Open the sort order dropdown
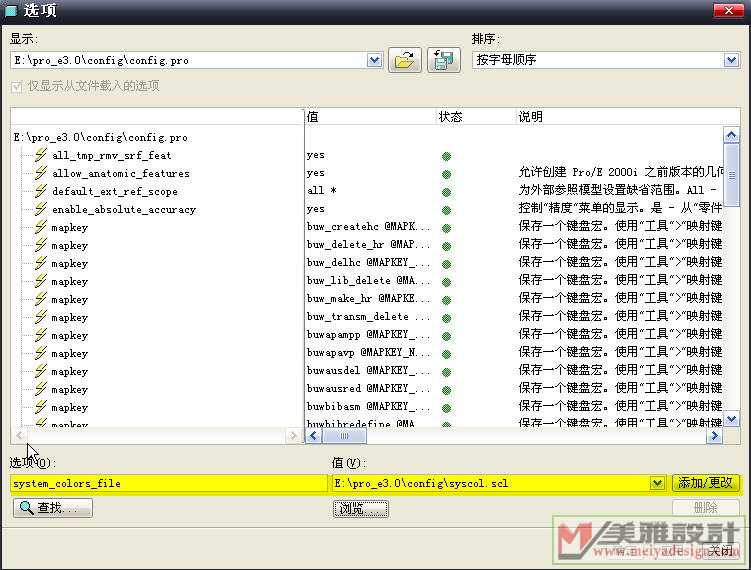This screenshot has height=570, width=751. [731, 60]
